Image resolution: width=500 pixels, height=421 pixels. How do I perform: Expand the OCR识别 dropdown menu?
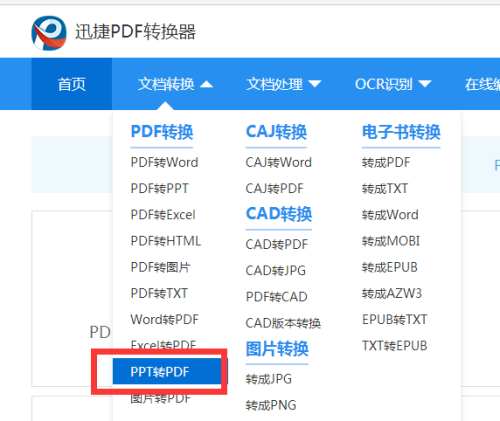click(x=393, y=84)
